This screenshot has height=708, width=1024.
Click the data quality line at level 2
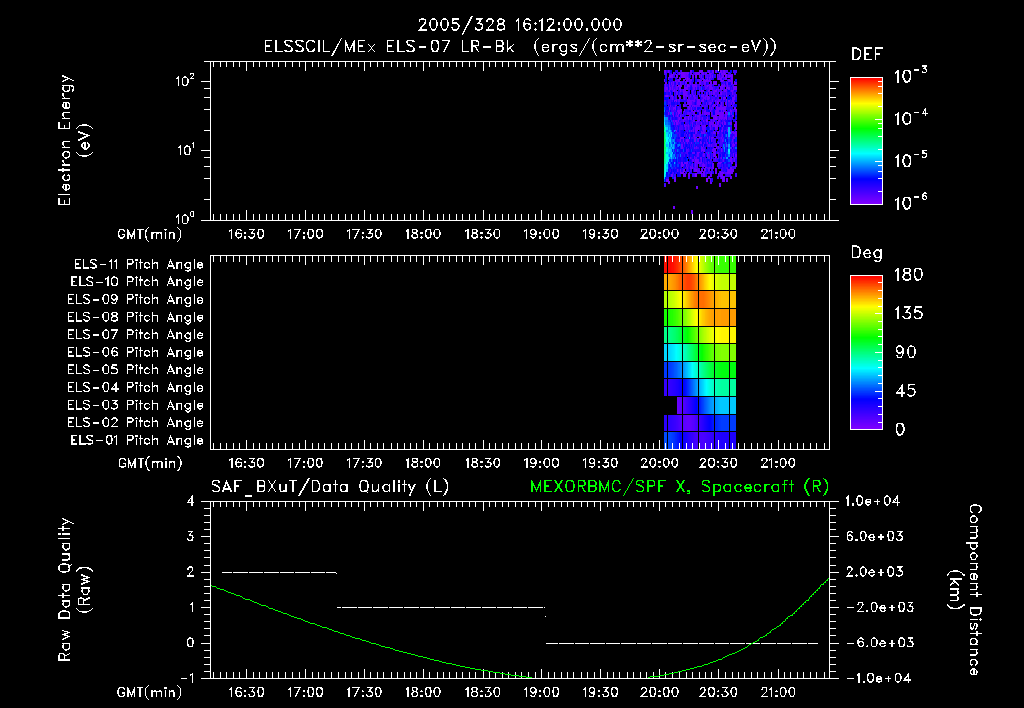[x=280, y=573]
